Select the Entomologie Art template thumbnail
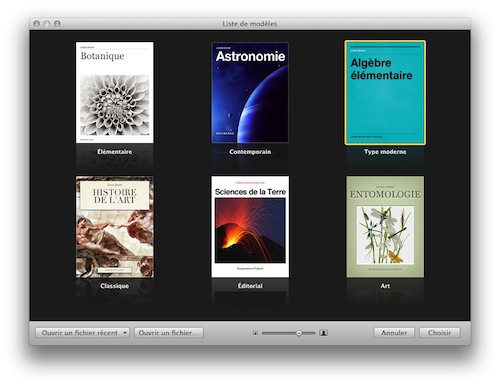 click(x=385, y=227)
